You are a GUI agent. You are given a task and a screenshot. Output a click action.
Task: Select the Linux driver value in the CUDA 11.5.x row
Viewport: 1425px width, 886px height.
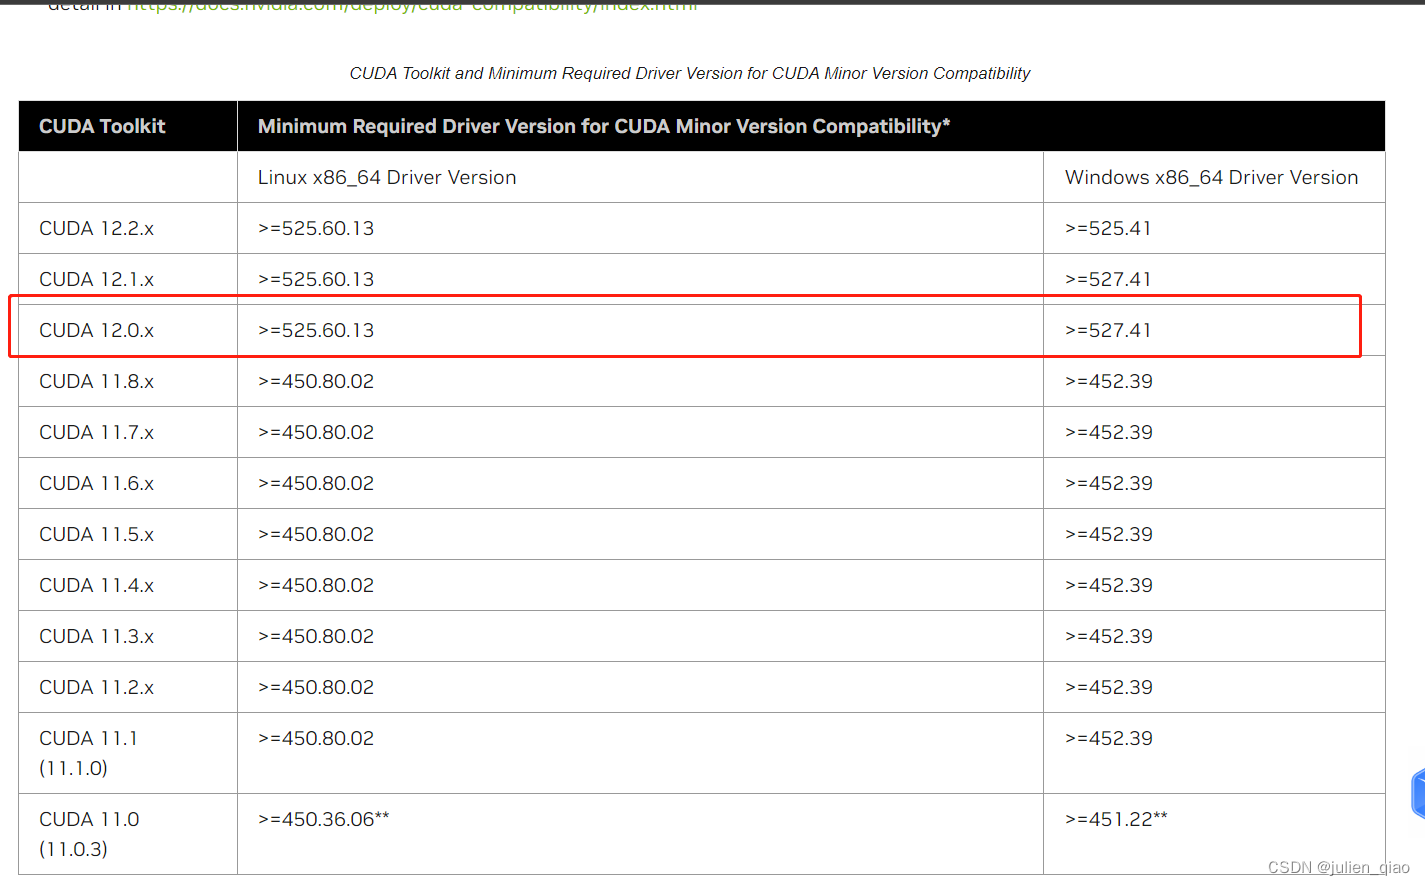316,534
